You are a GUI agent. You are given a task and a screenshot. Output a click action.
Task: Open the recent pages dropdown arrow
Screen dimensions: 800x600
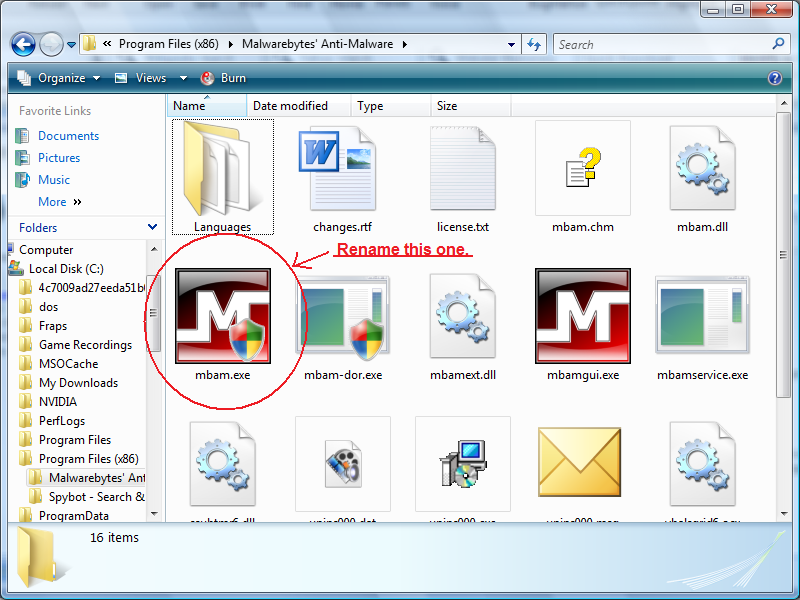pos(71,45)
